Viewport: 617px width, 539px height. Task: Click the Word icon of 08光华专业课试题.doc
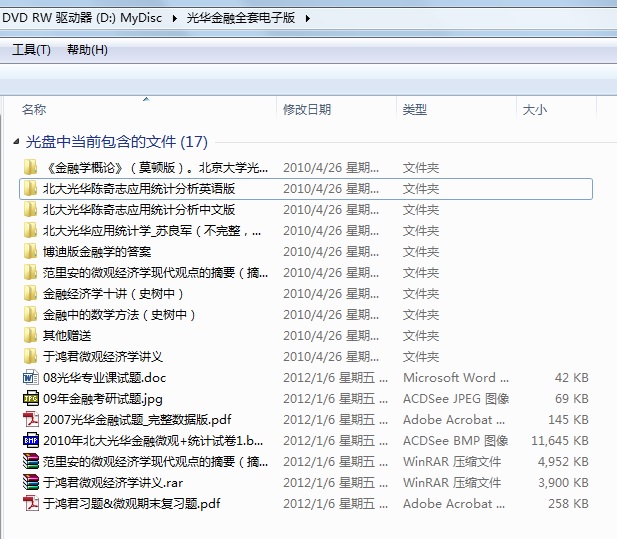(x=30, y=378)
